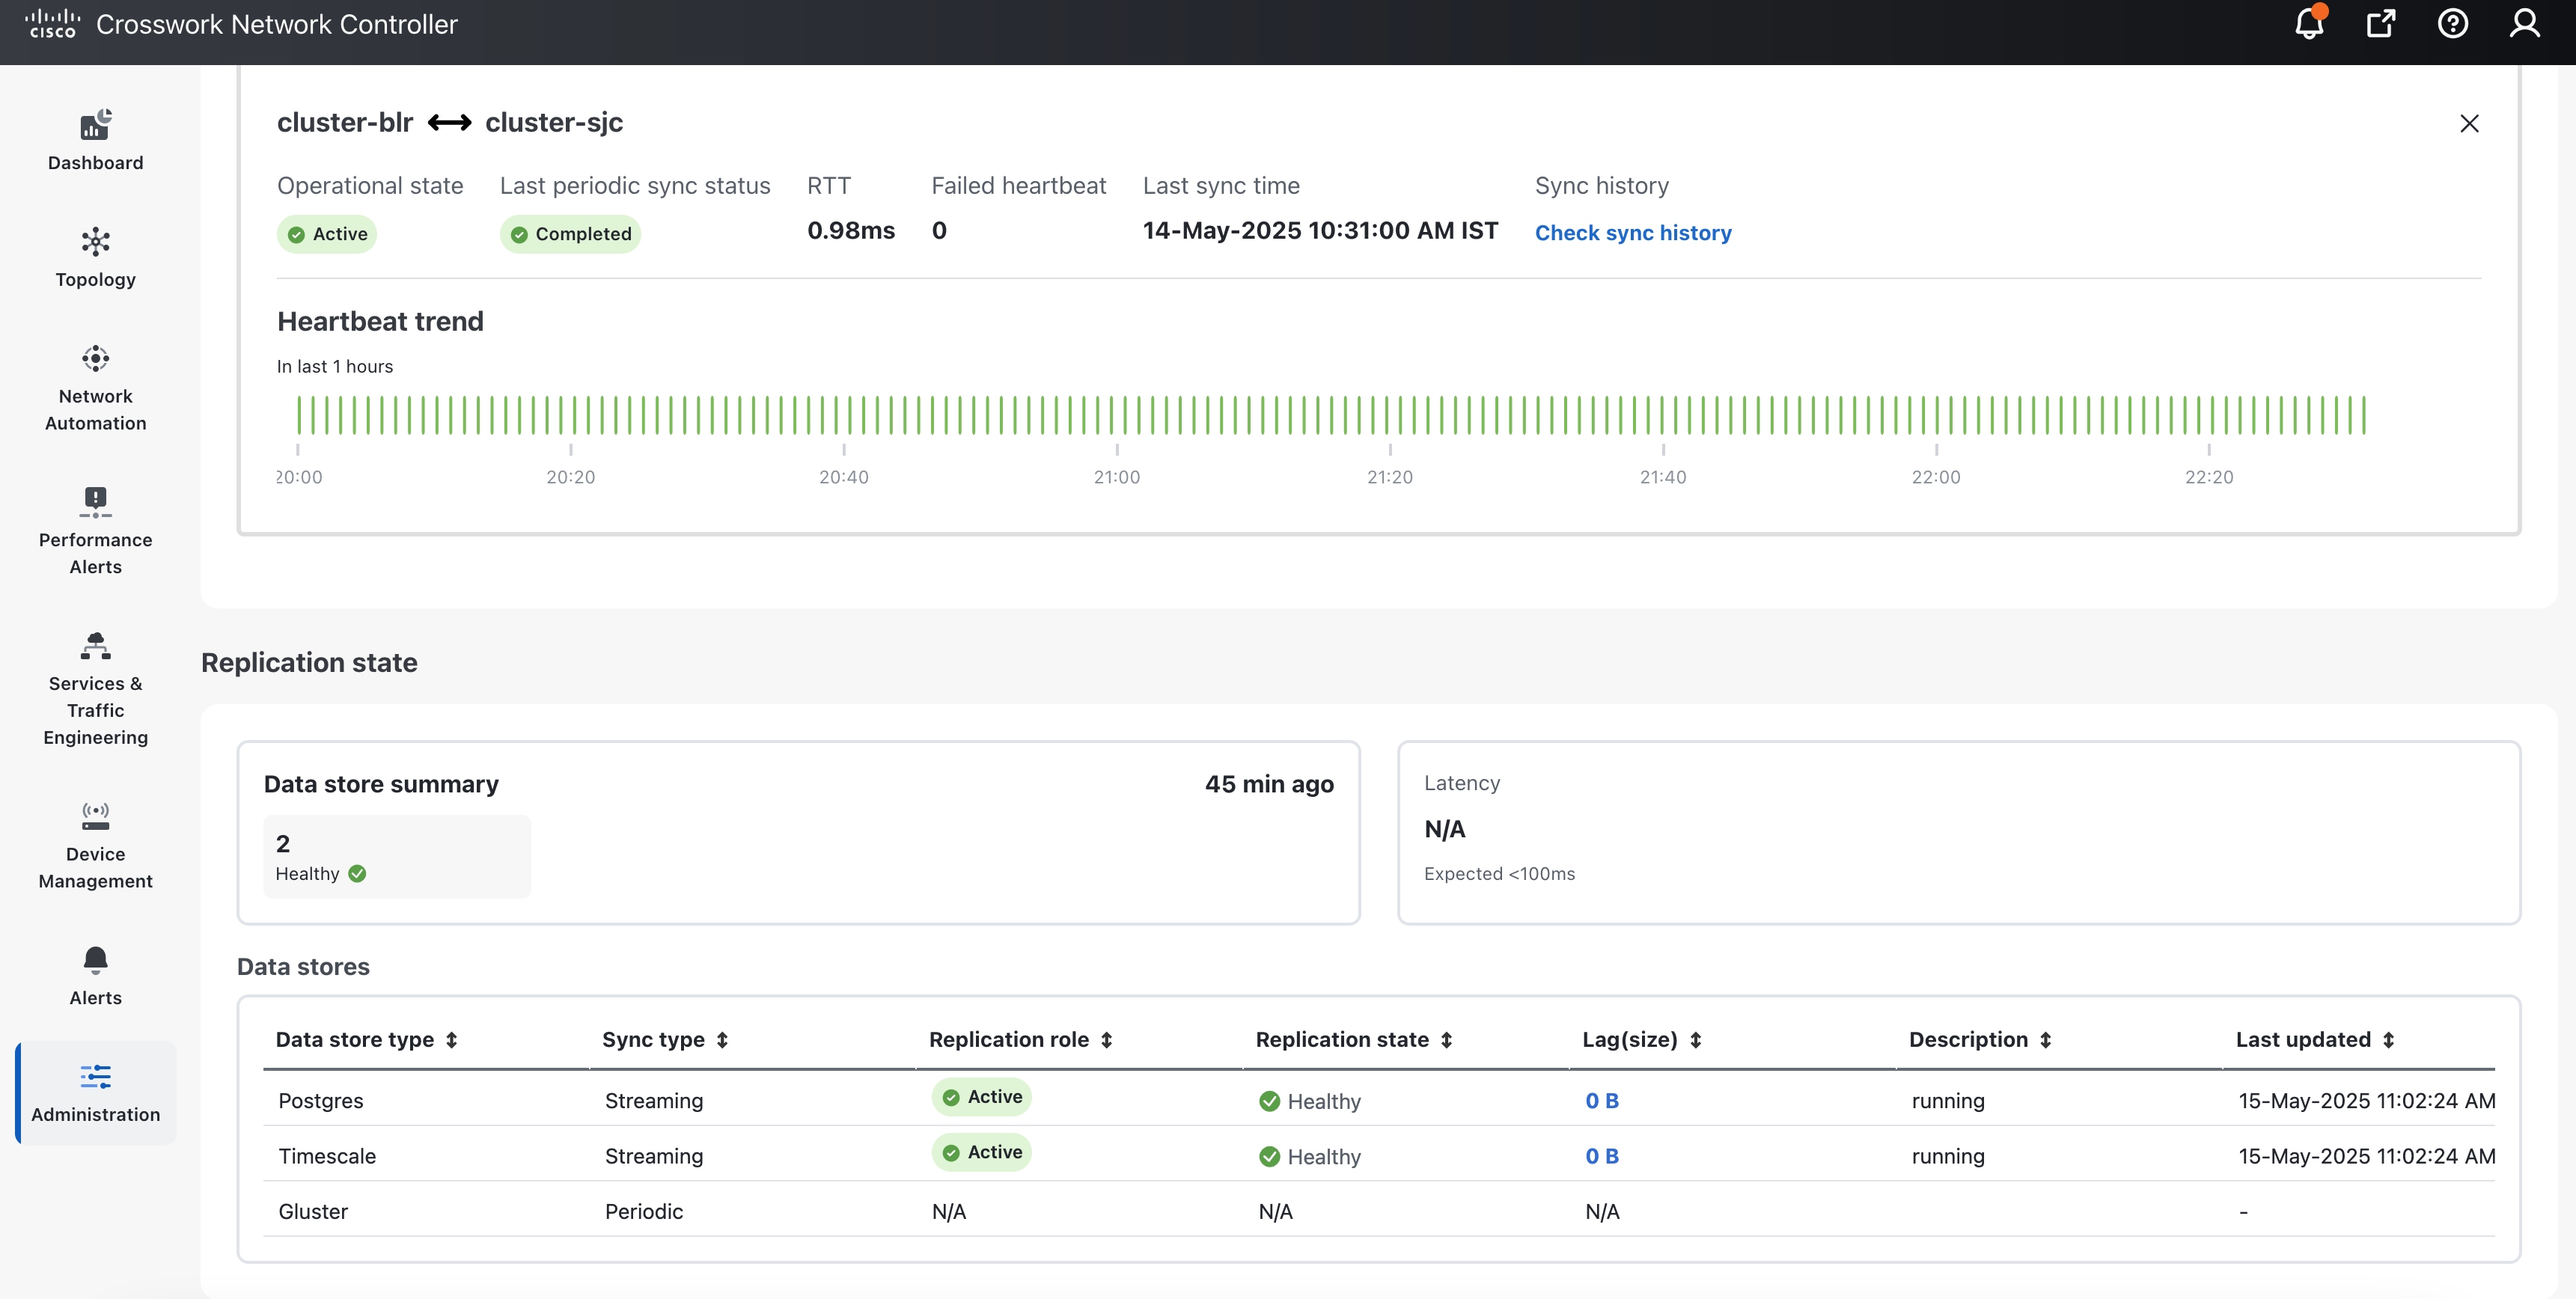
Task: Sort by Description column
Action: [1980, 1040]
